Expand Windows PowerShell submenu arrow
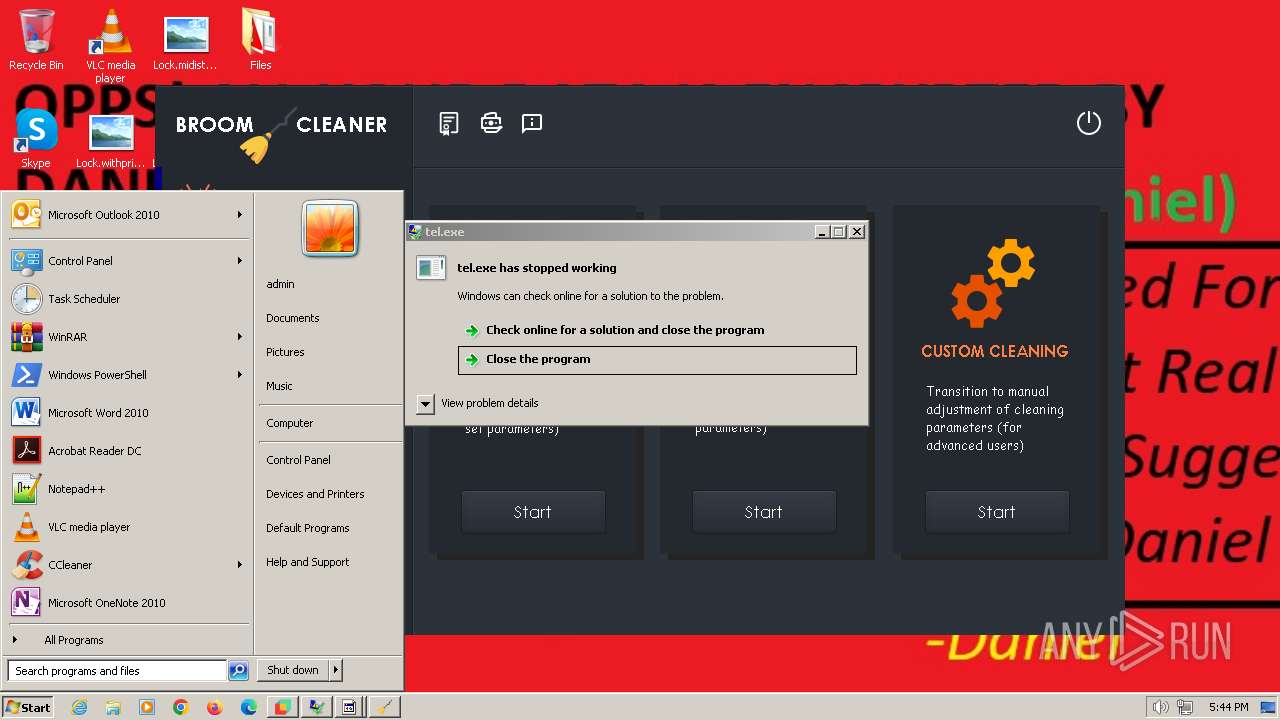Image resolution: width=1280 pixels, height=720 pixels. point(240,375)
